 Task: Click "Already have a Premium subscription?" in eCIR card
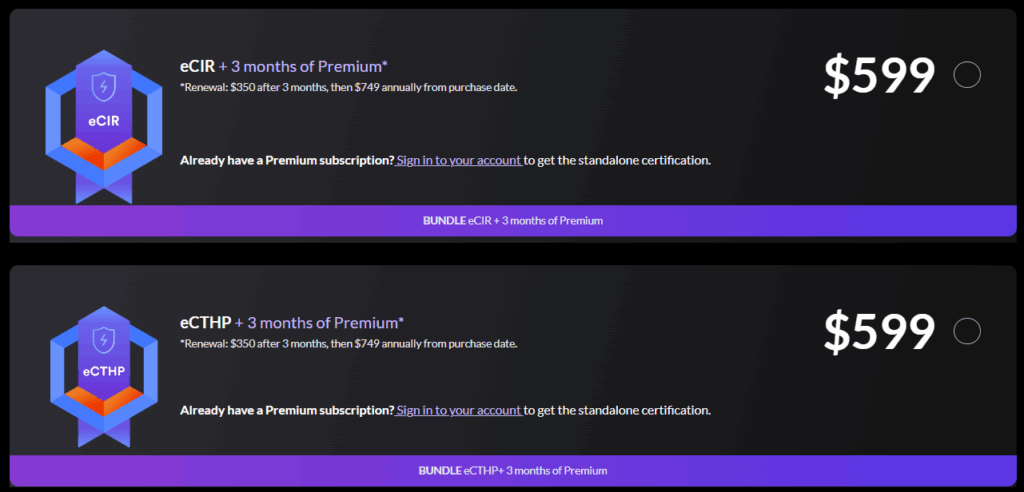point(287,160)
